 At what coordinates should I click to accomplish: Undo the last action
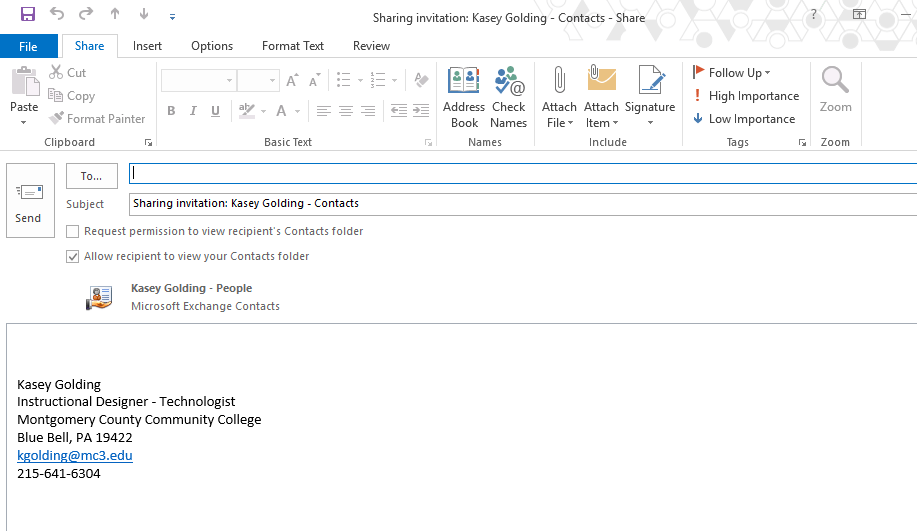coord(57,13)
